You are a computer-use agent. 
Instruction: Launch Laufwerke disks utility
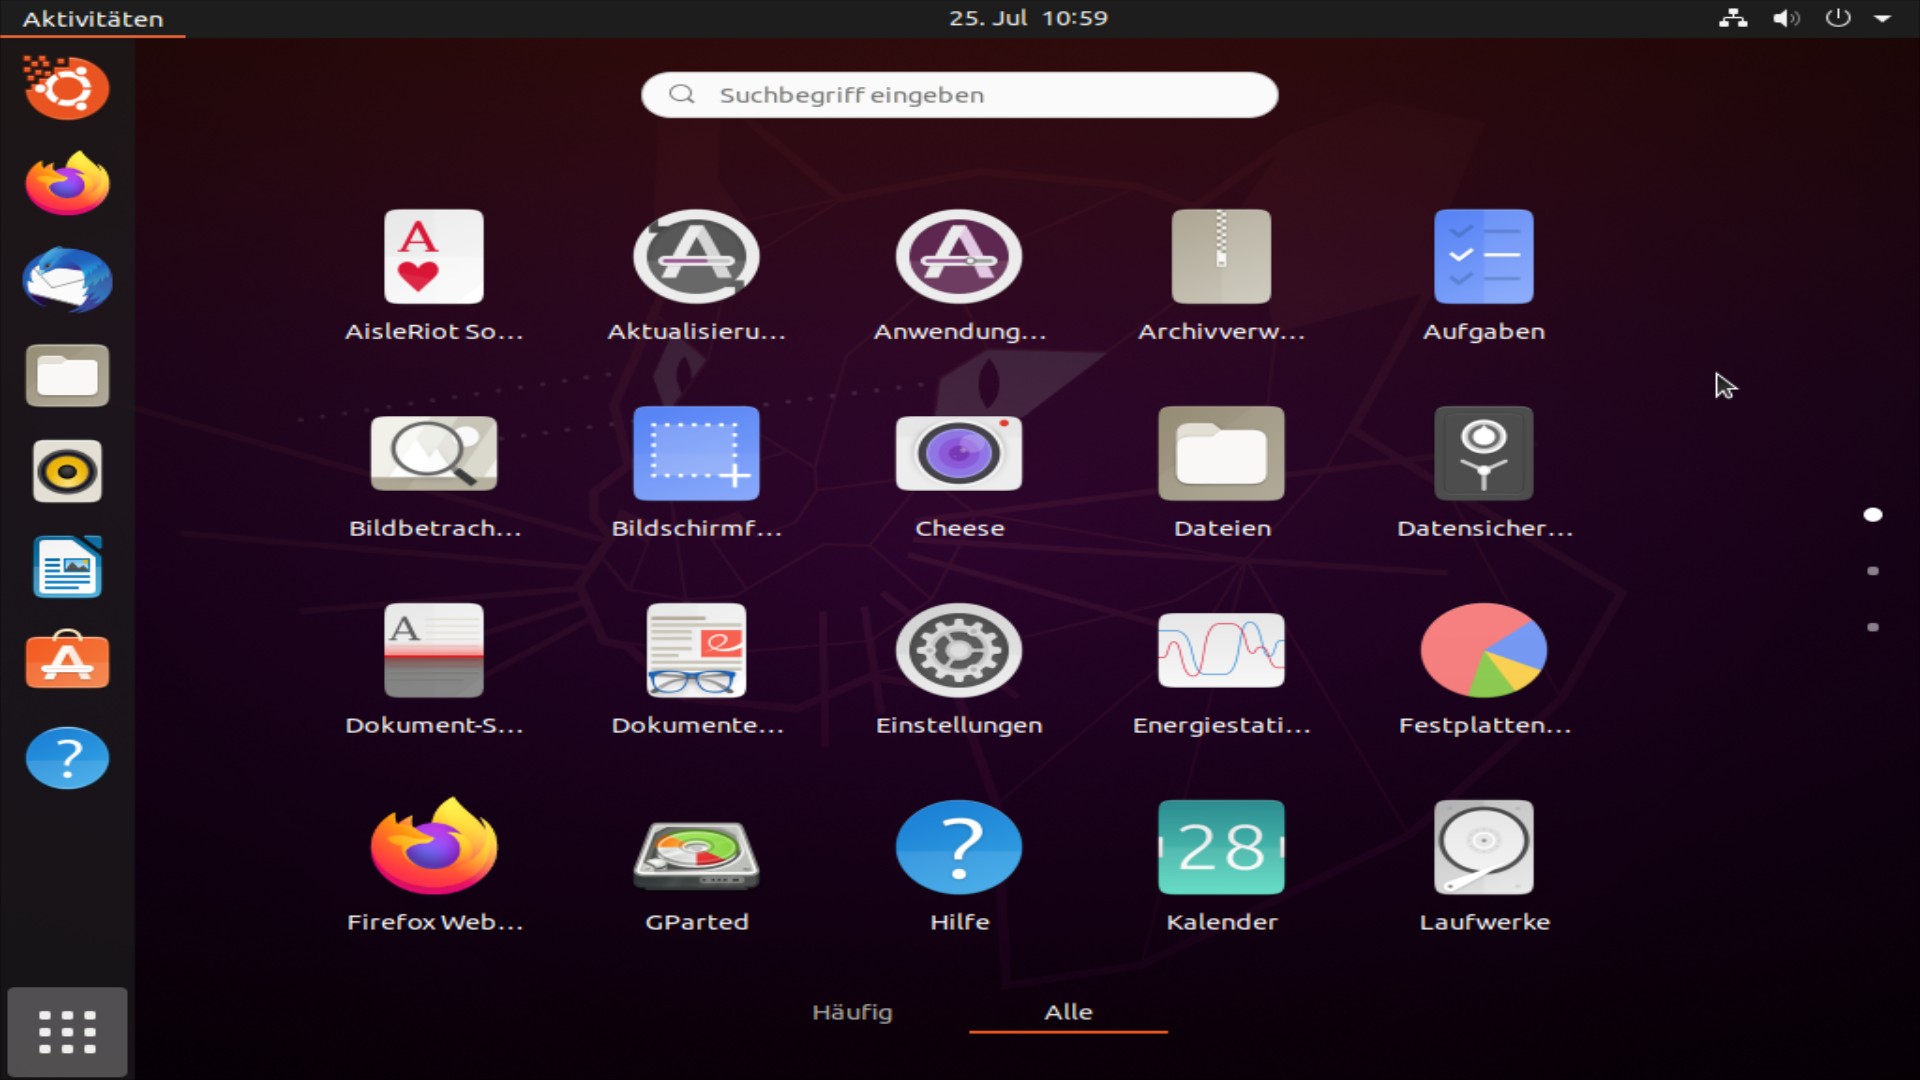click(x=1483, y=849)
